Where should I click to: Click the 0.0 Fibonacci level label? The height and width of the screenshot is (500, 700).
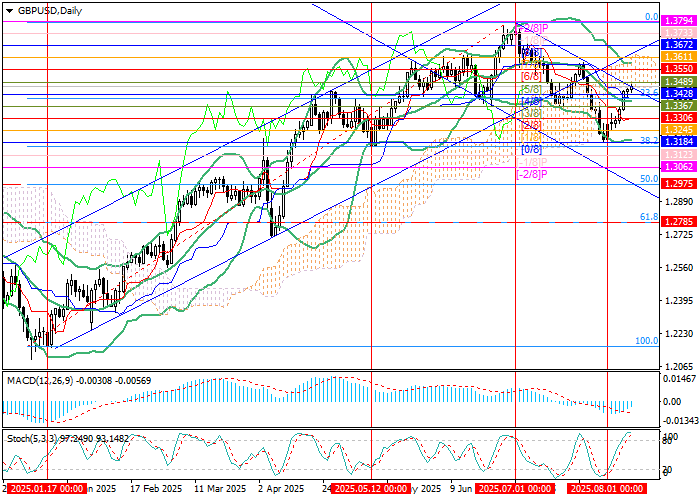pyautogui.click(x=652, y=17)
